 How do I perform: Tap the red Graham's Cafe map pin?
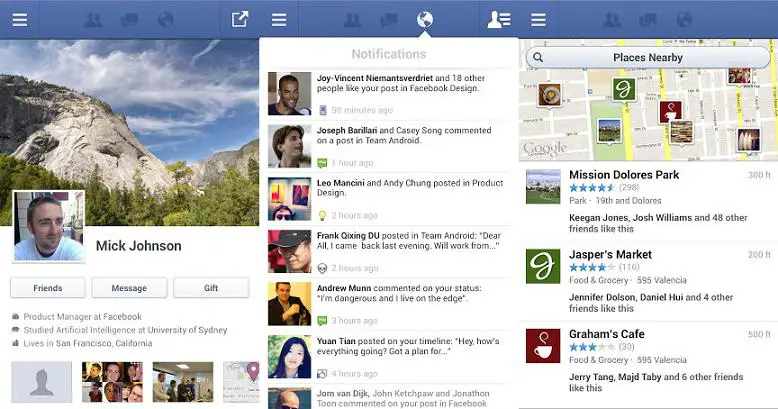(670, 113)
